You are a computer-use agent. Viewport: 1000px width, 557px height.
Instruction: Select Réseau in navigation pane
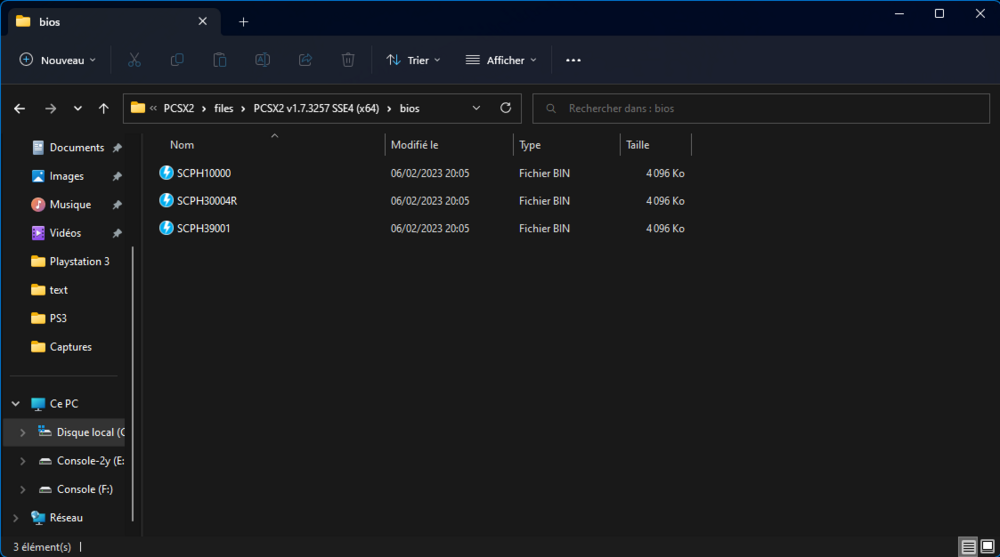pyautogui.click(x=66, y=518)
